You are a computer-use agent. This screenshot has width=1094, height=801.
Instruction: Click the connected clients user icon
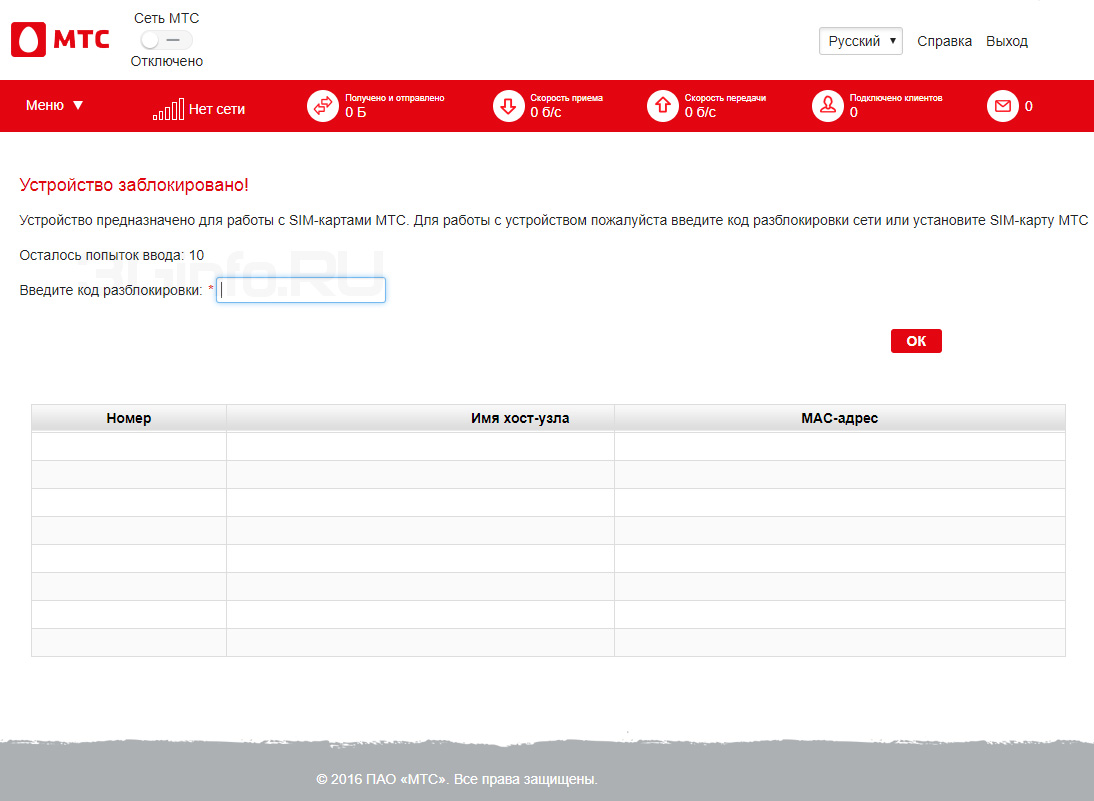(x=827, y=106)
